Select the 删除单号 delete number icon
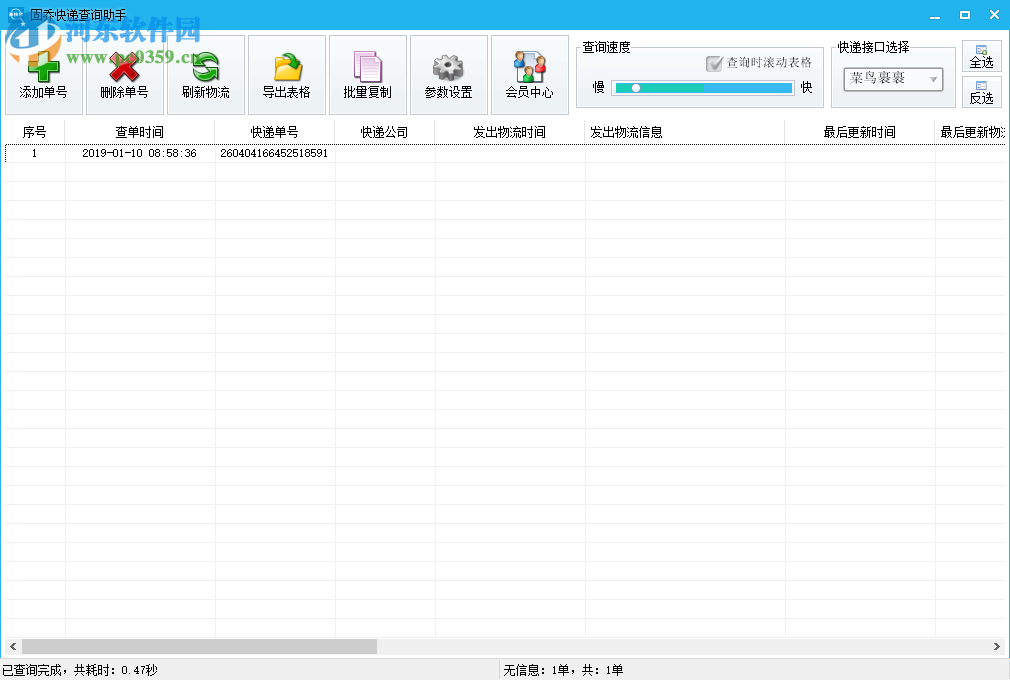This screenshot has height=680, width=1010. click(124, 74)
